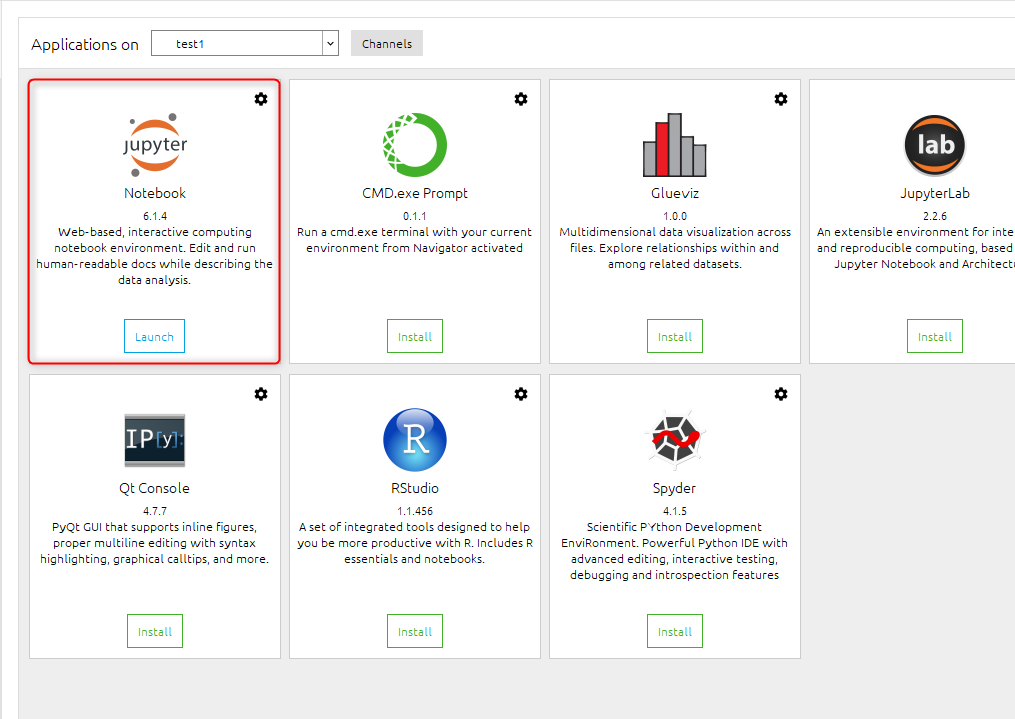Screen dimensions: 1015x719
Task: Click the Spyder web logo
Action: (x=675, y=440)
